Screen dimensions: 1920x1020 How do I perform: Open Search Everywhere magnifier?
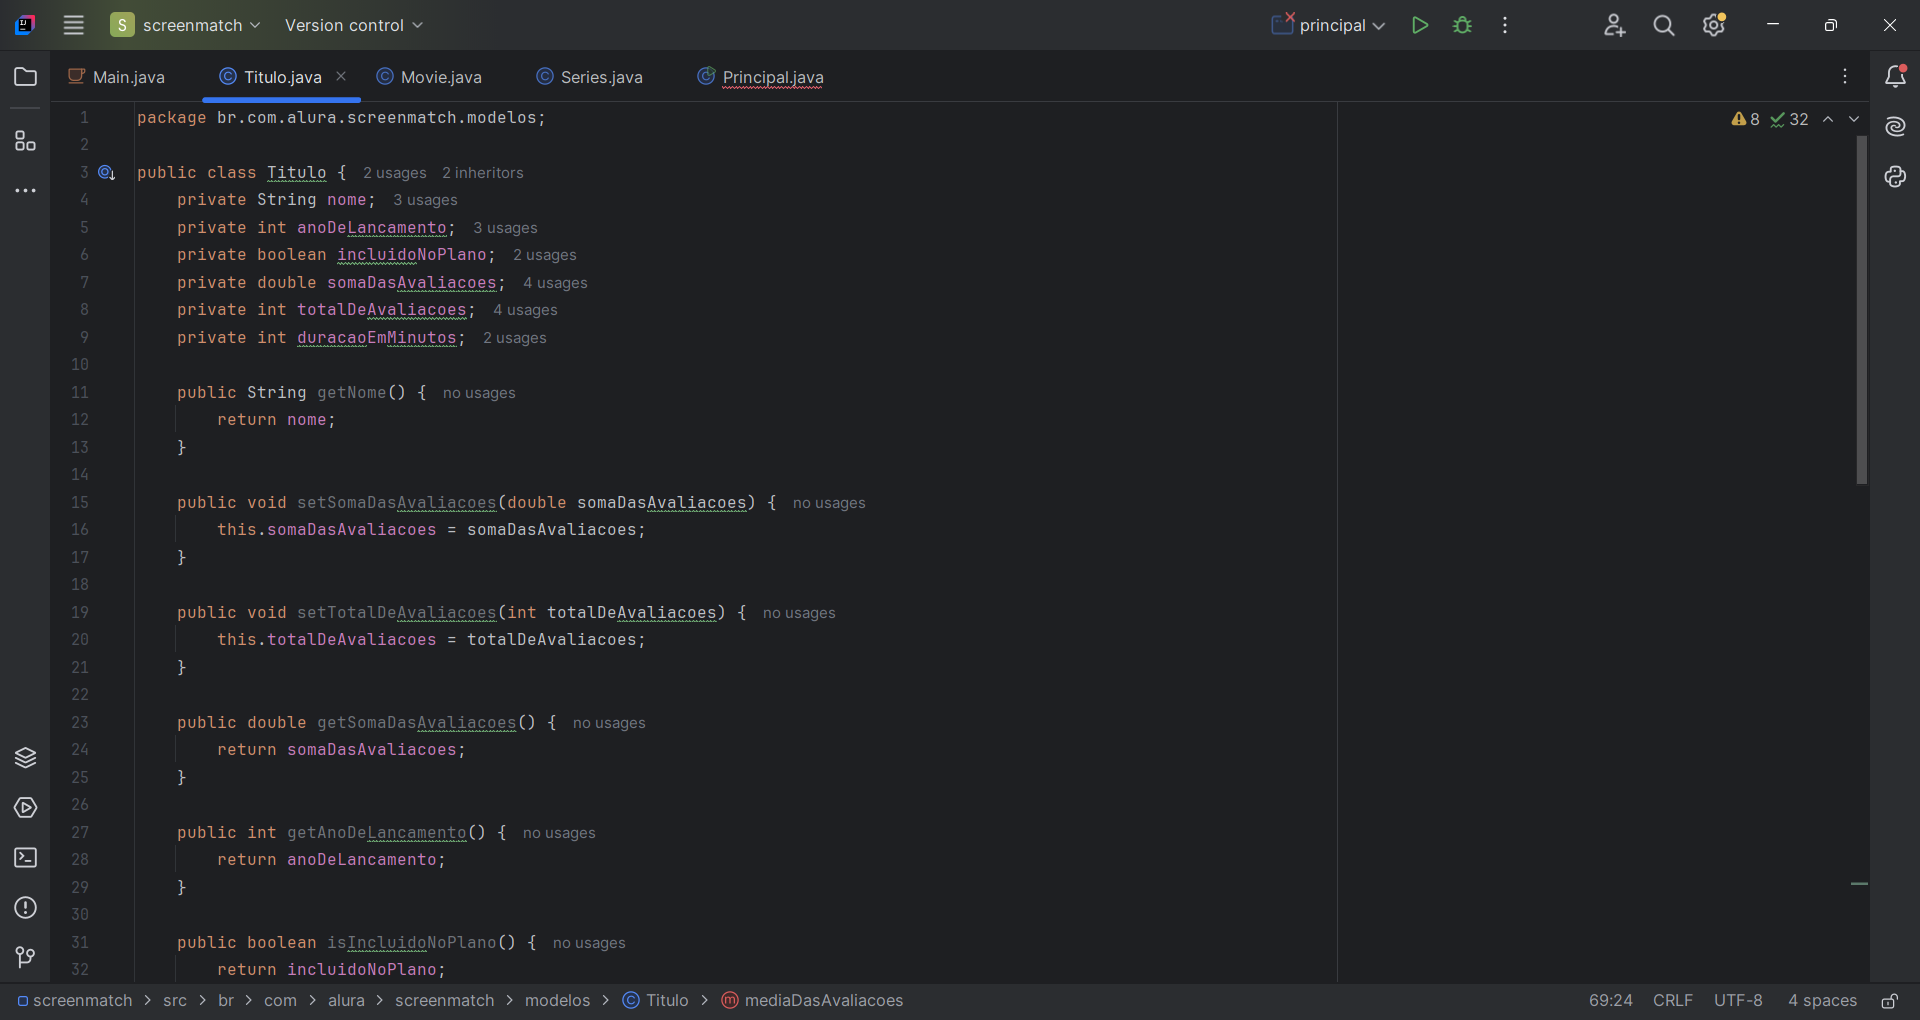(1664, 25)
